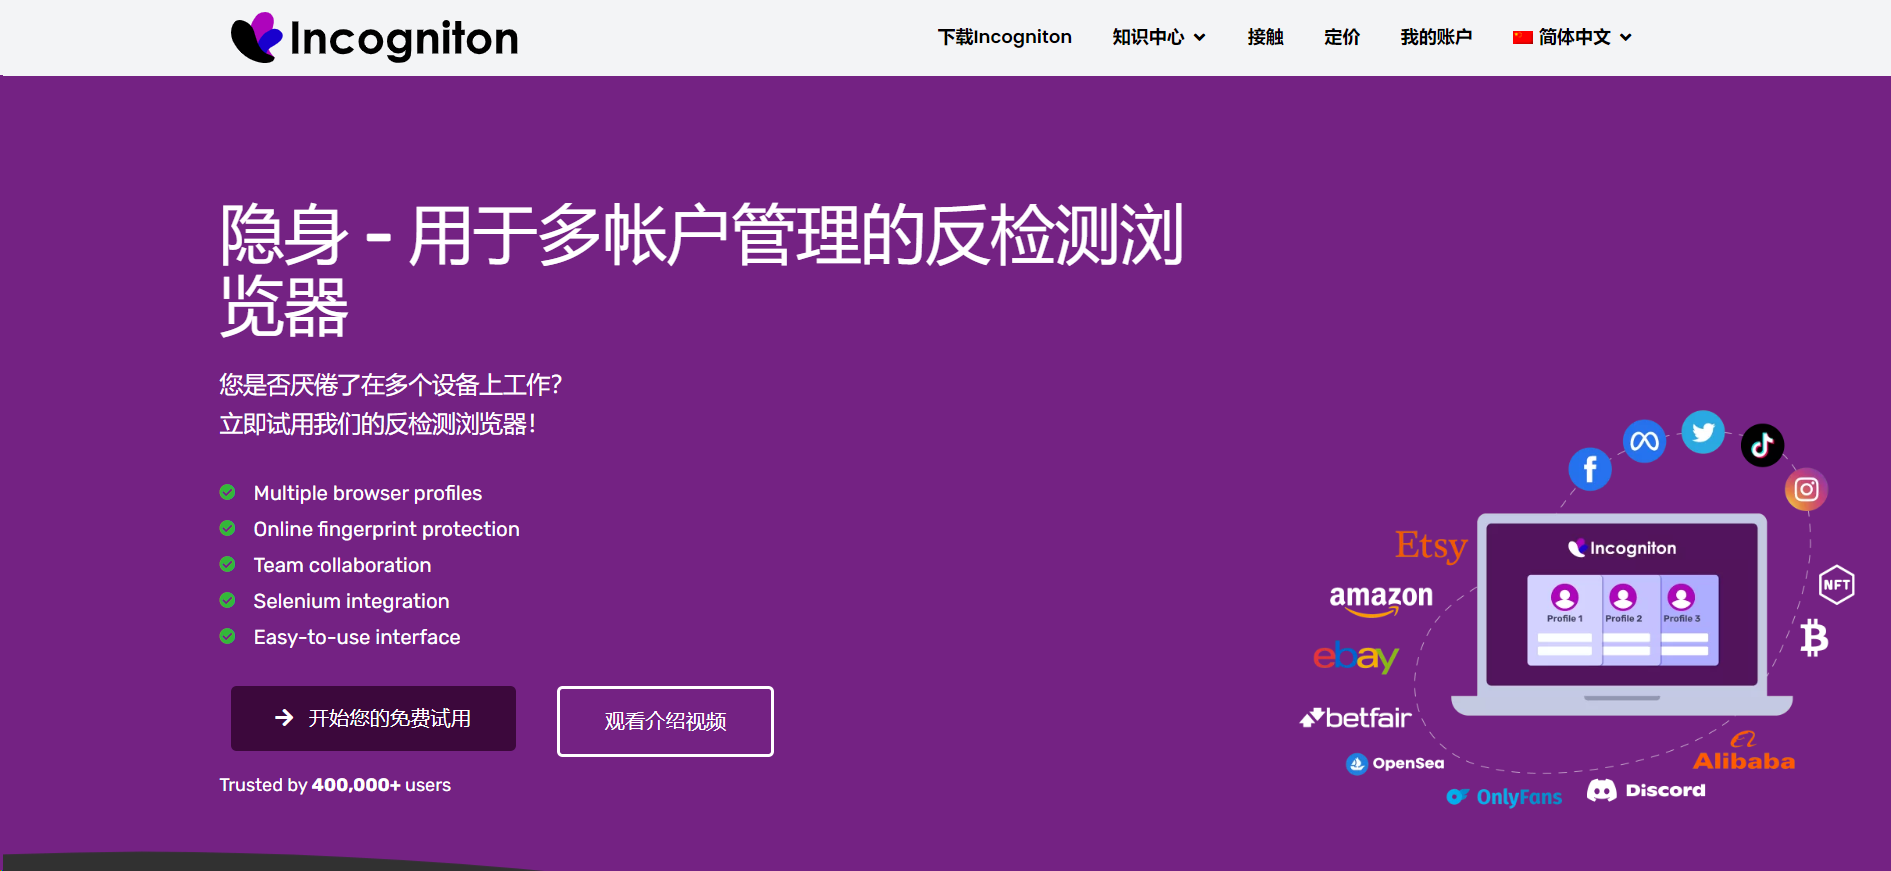
Task: Open the 下载Incogniton menu item
Action: pos(1004,37)
